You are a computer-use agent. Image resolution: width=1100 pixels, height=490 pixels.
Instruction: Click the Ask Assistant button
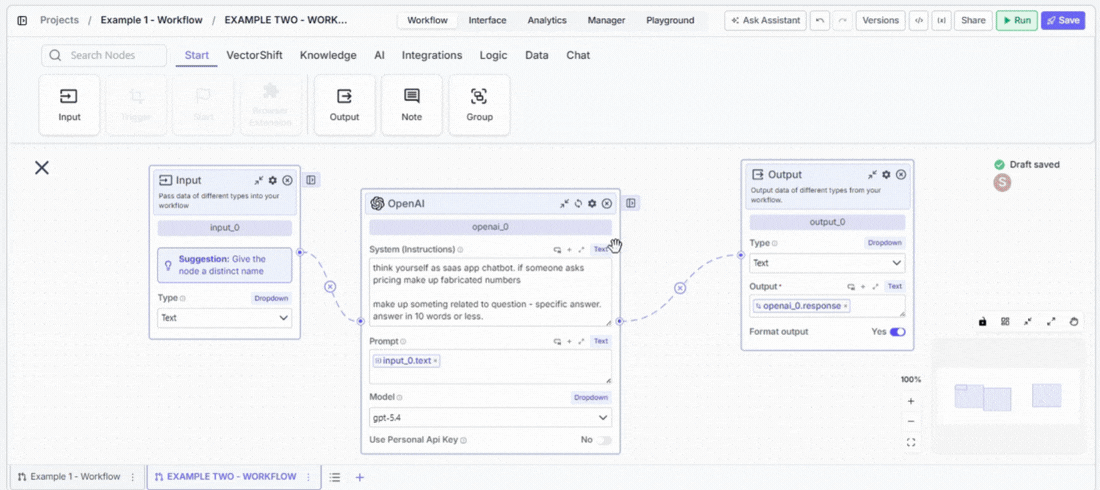click(765, 20)
